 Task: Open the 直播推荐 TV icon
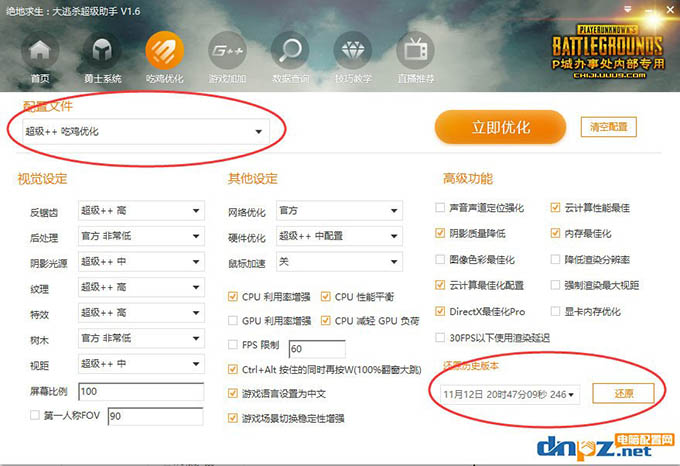coord(415,52)
